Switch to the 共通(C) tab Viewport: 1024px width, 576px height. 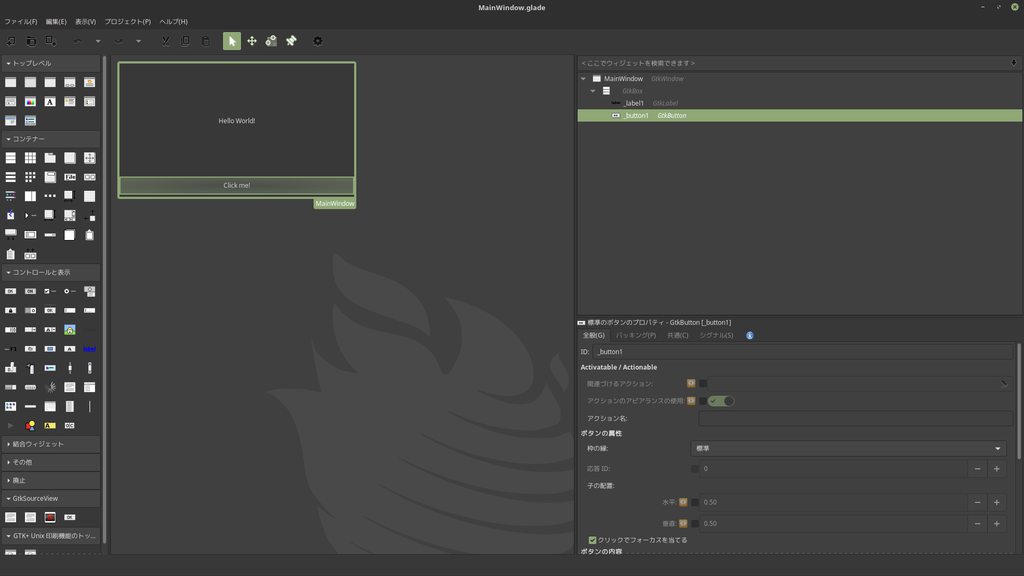(x=677, y=336)
